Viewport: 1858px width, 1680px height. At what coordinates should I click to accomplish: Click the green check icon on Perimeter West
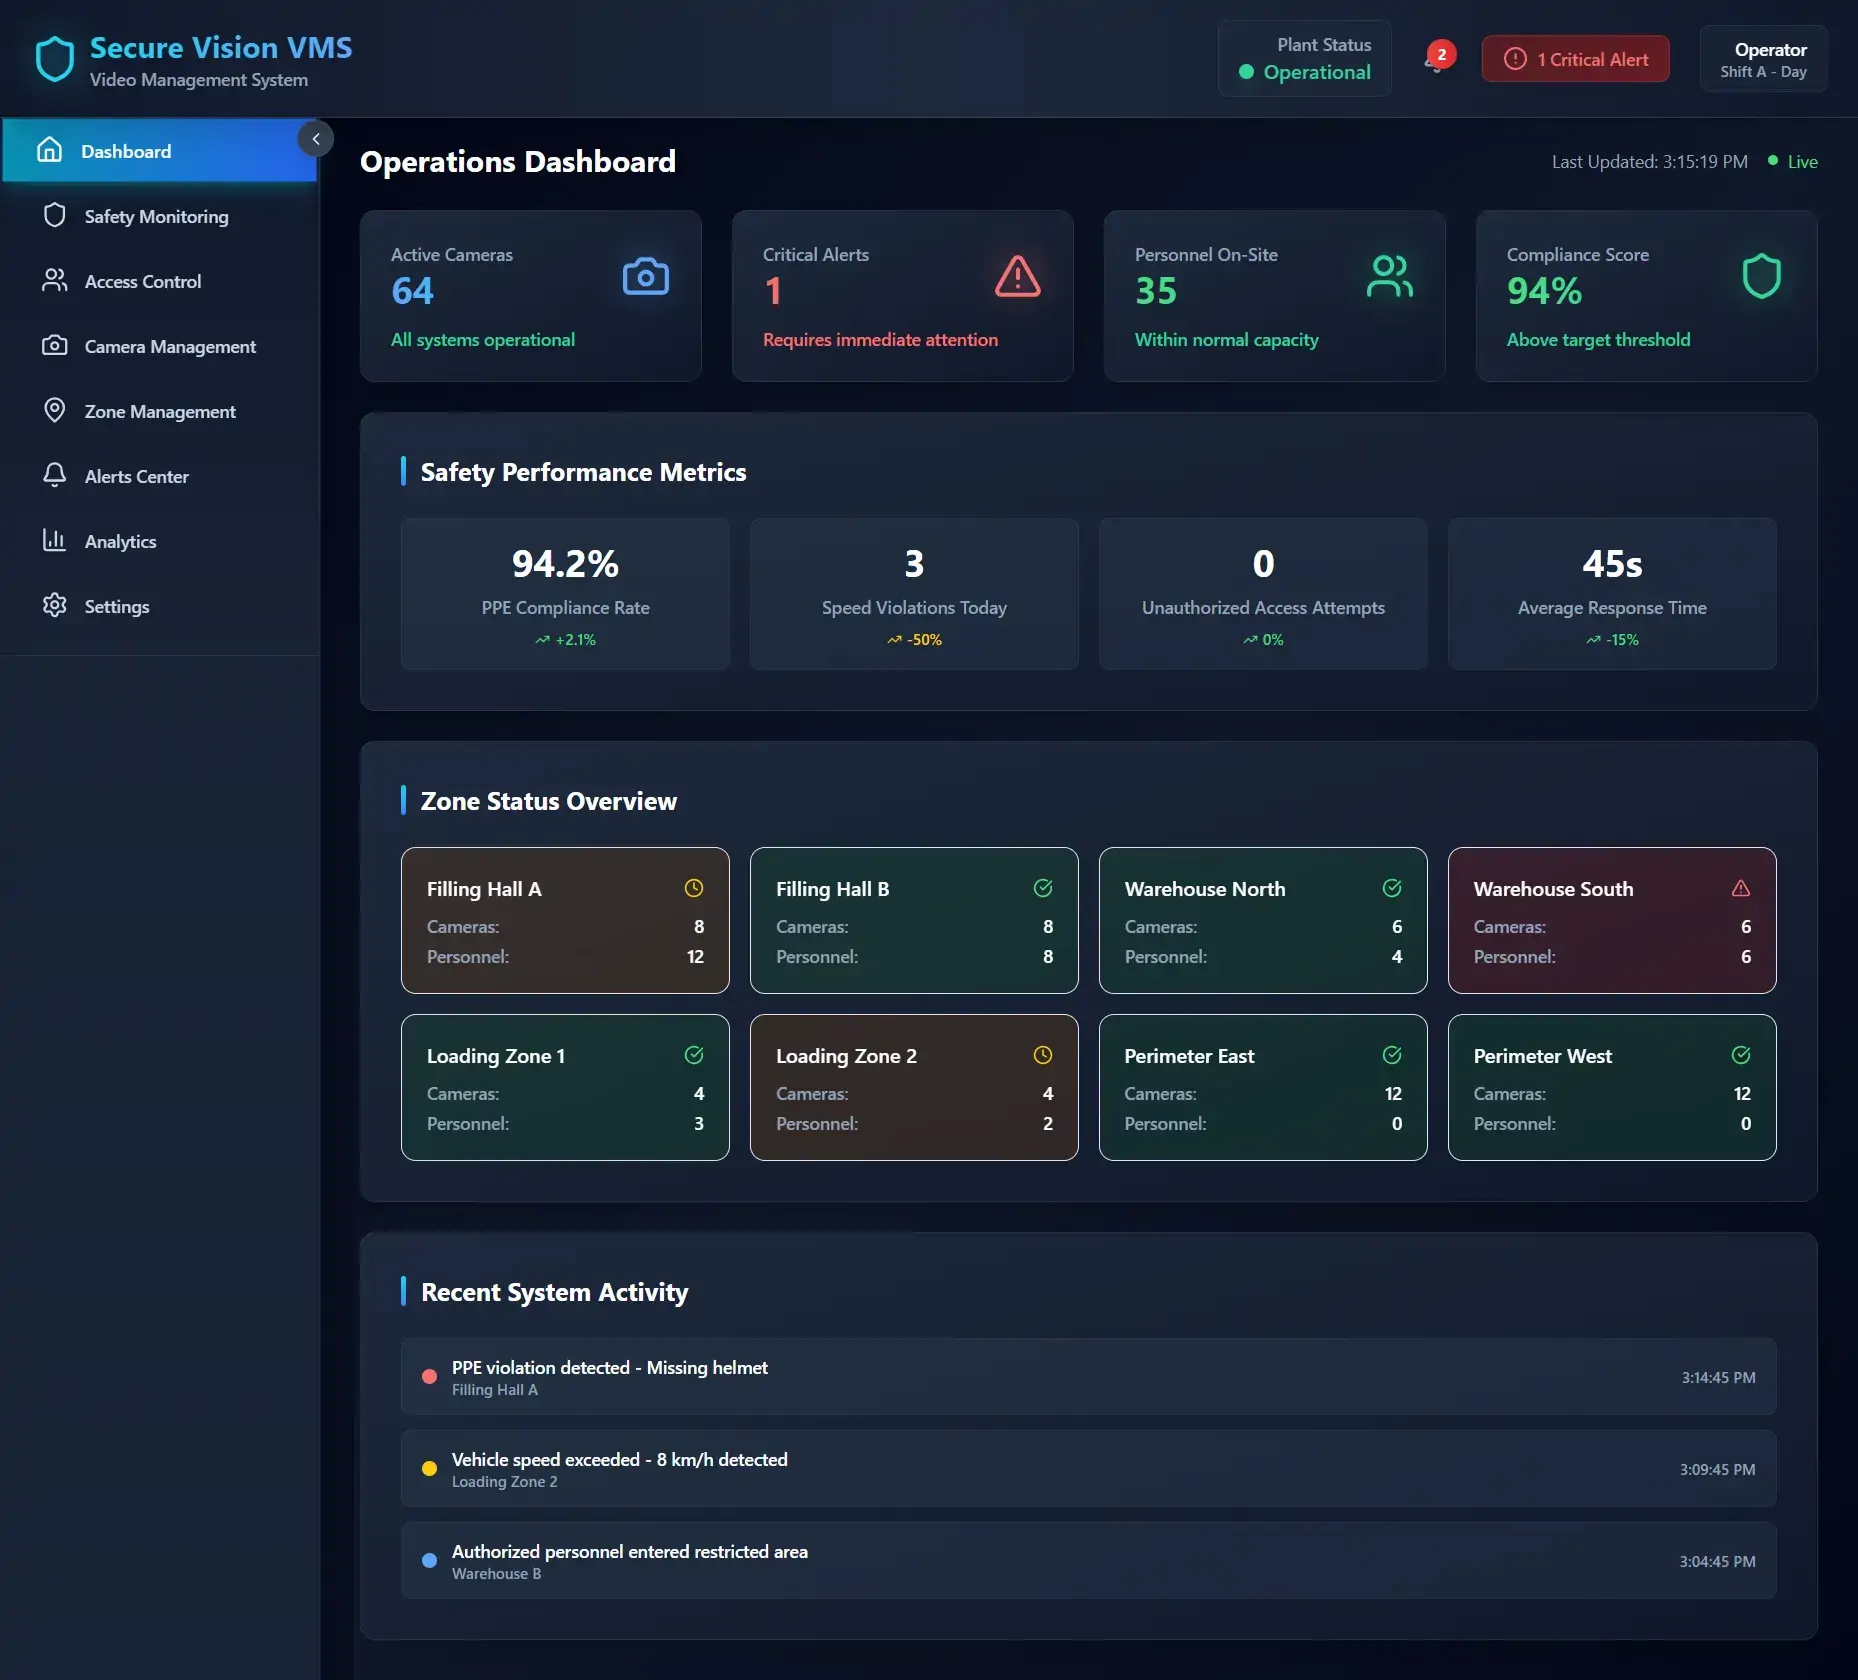click(x=1740, y=1055)
